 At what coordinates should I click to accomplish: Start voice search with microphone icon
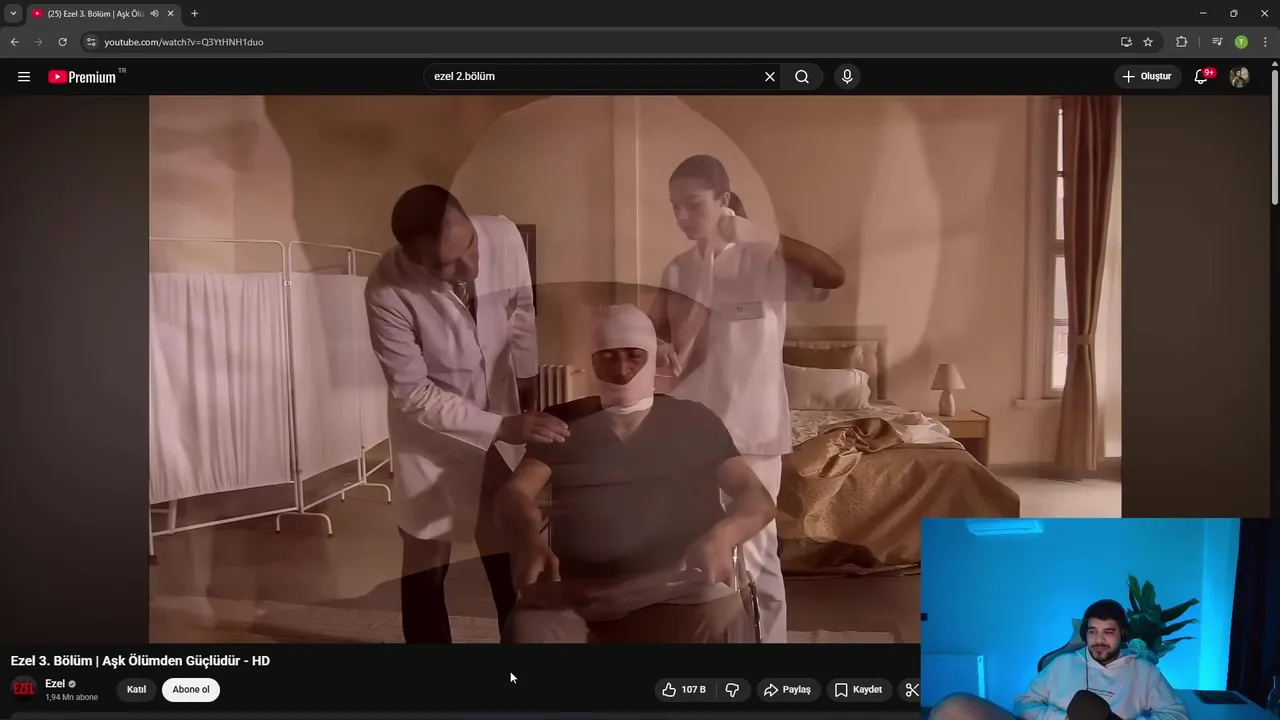point(847,77)
